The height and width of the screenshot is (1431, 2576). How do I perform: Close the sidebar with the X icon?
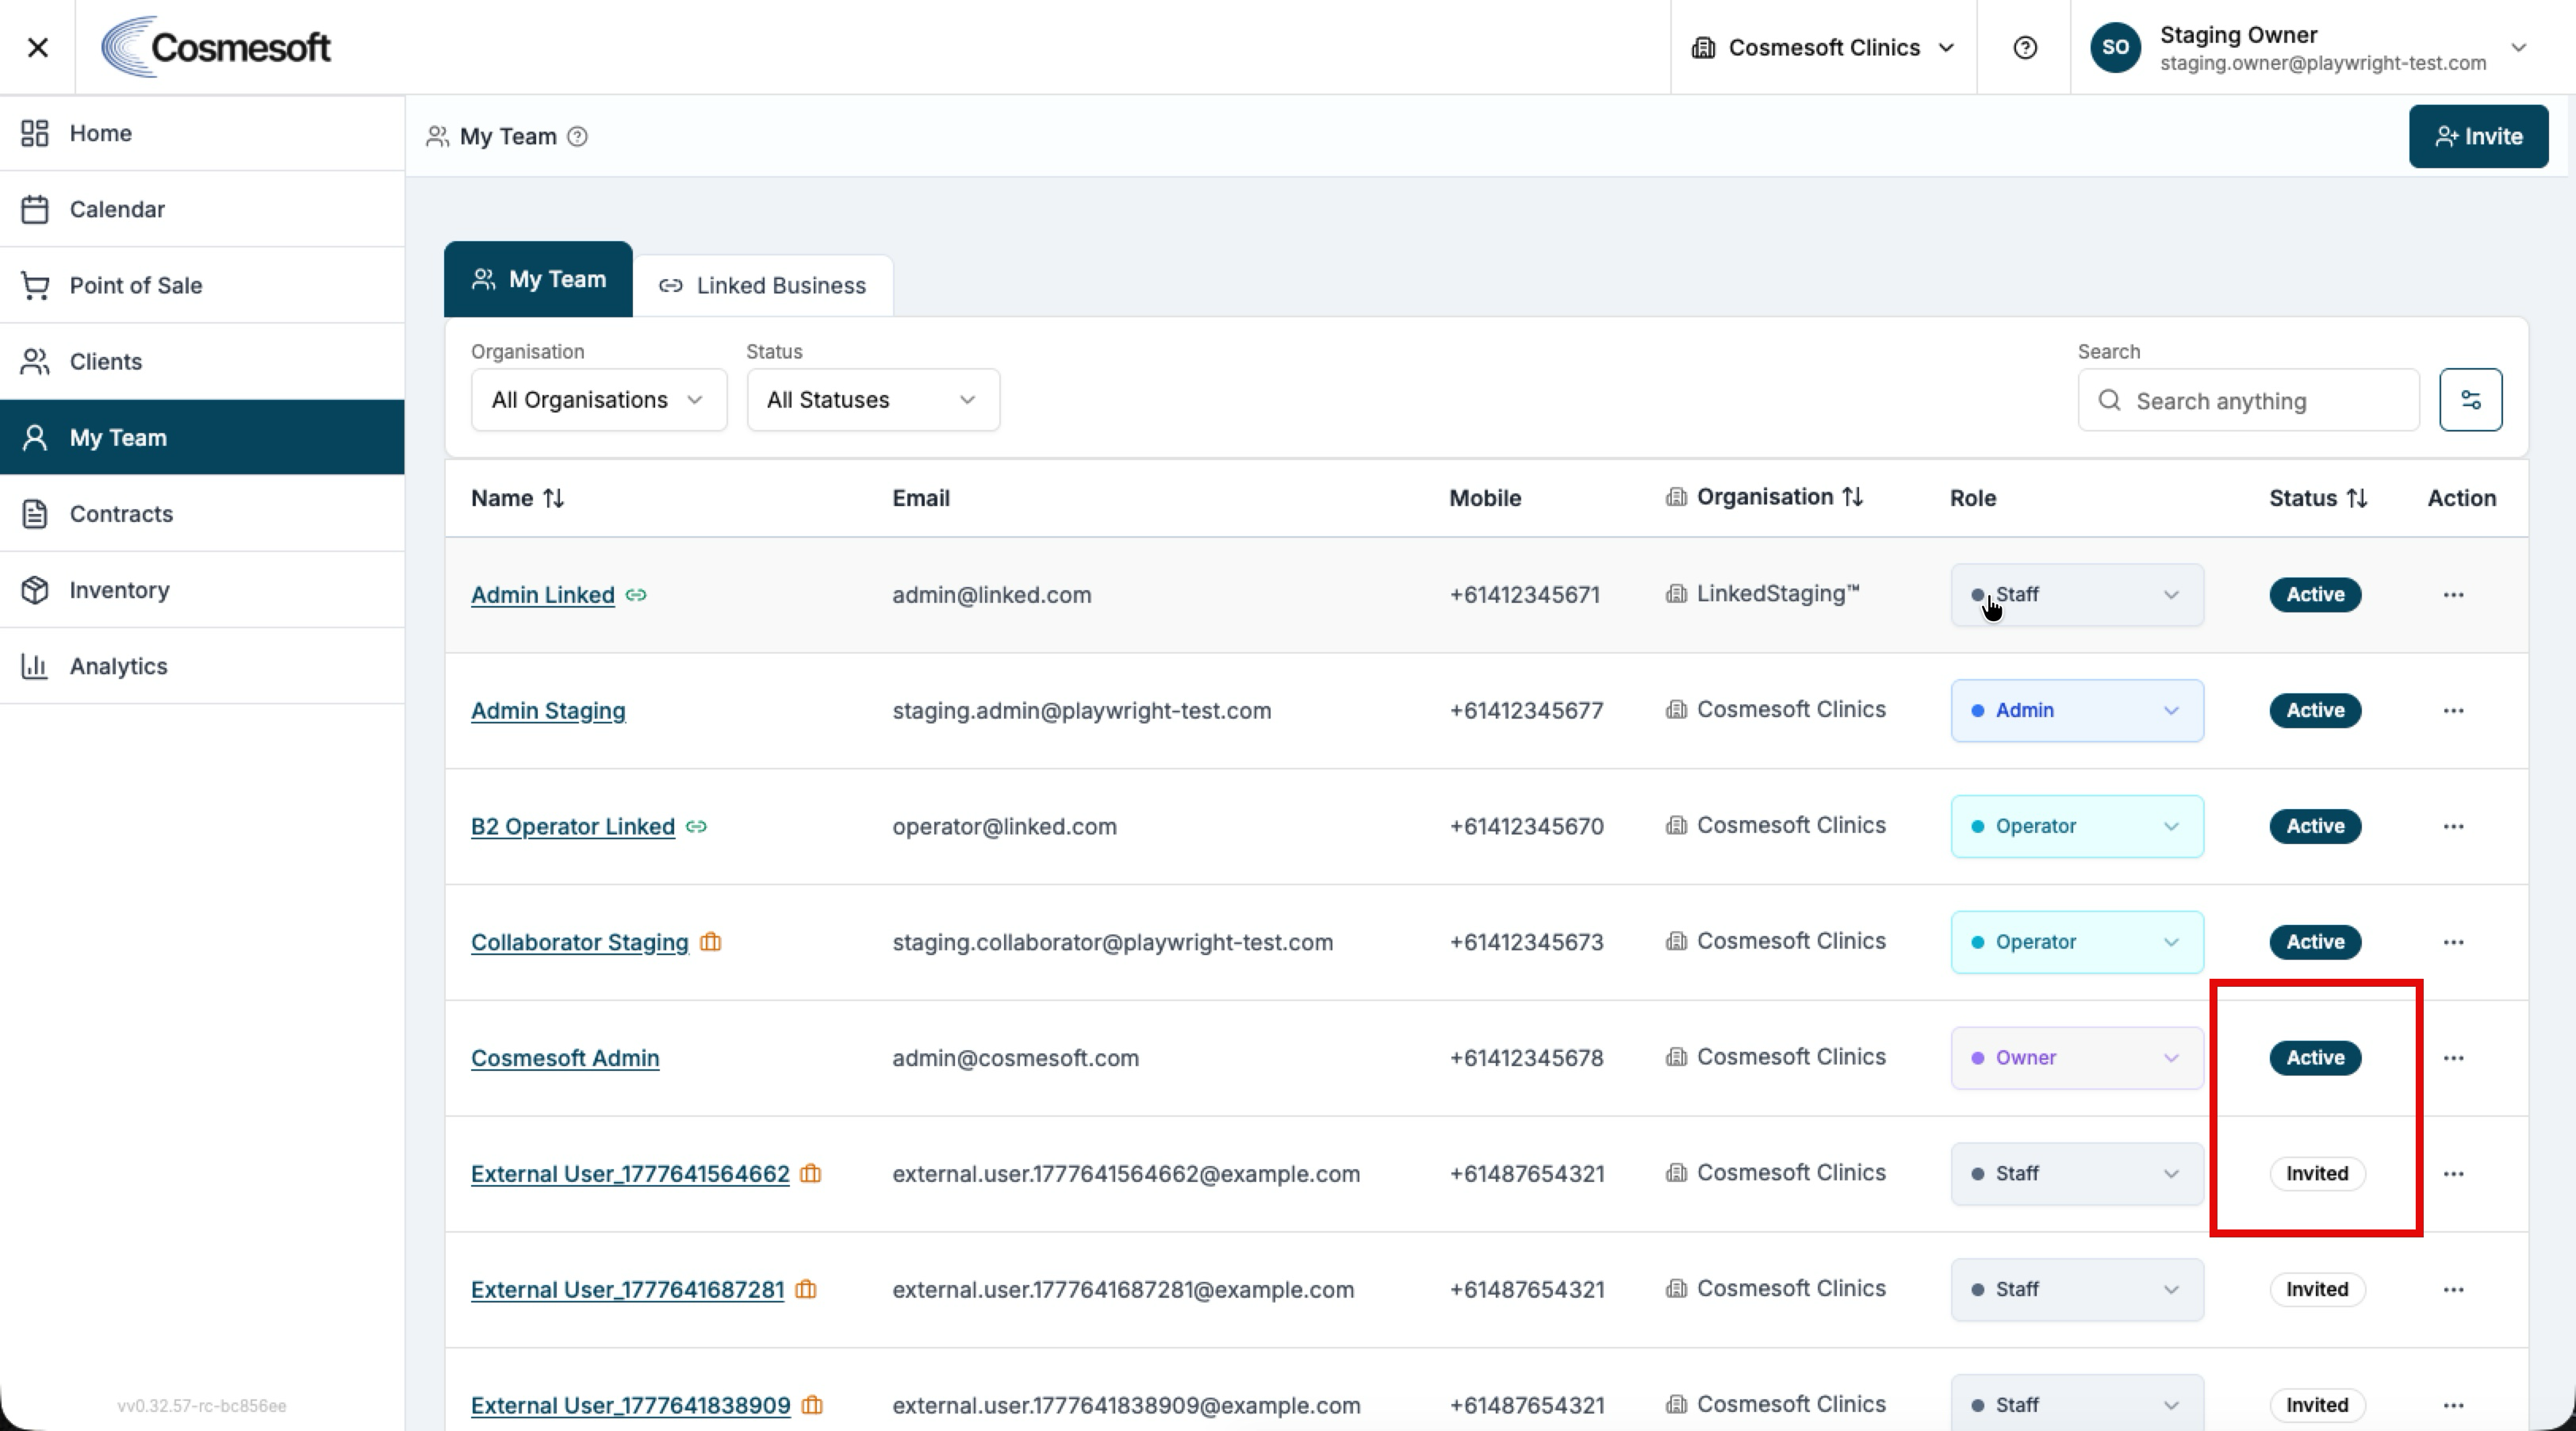(38, 47)
